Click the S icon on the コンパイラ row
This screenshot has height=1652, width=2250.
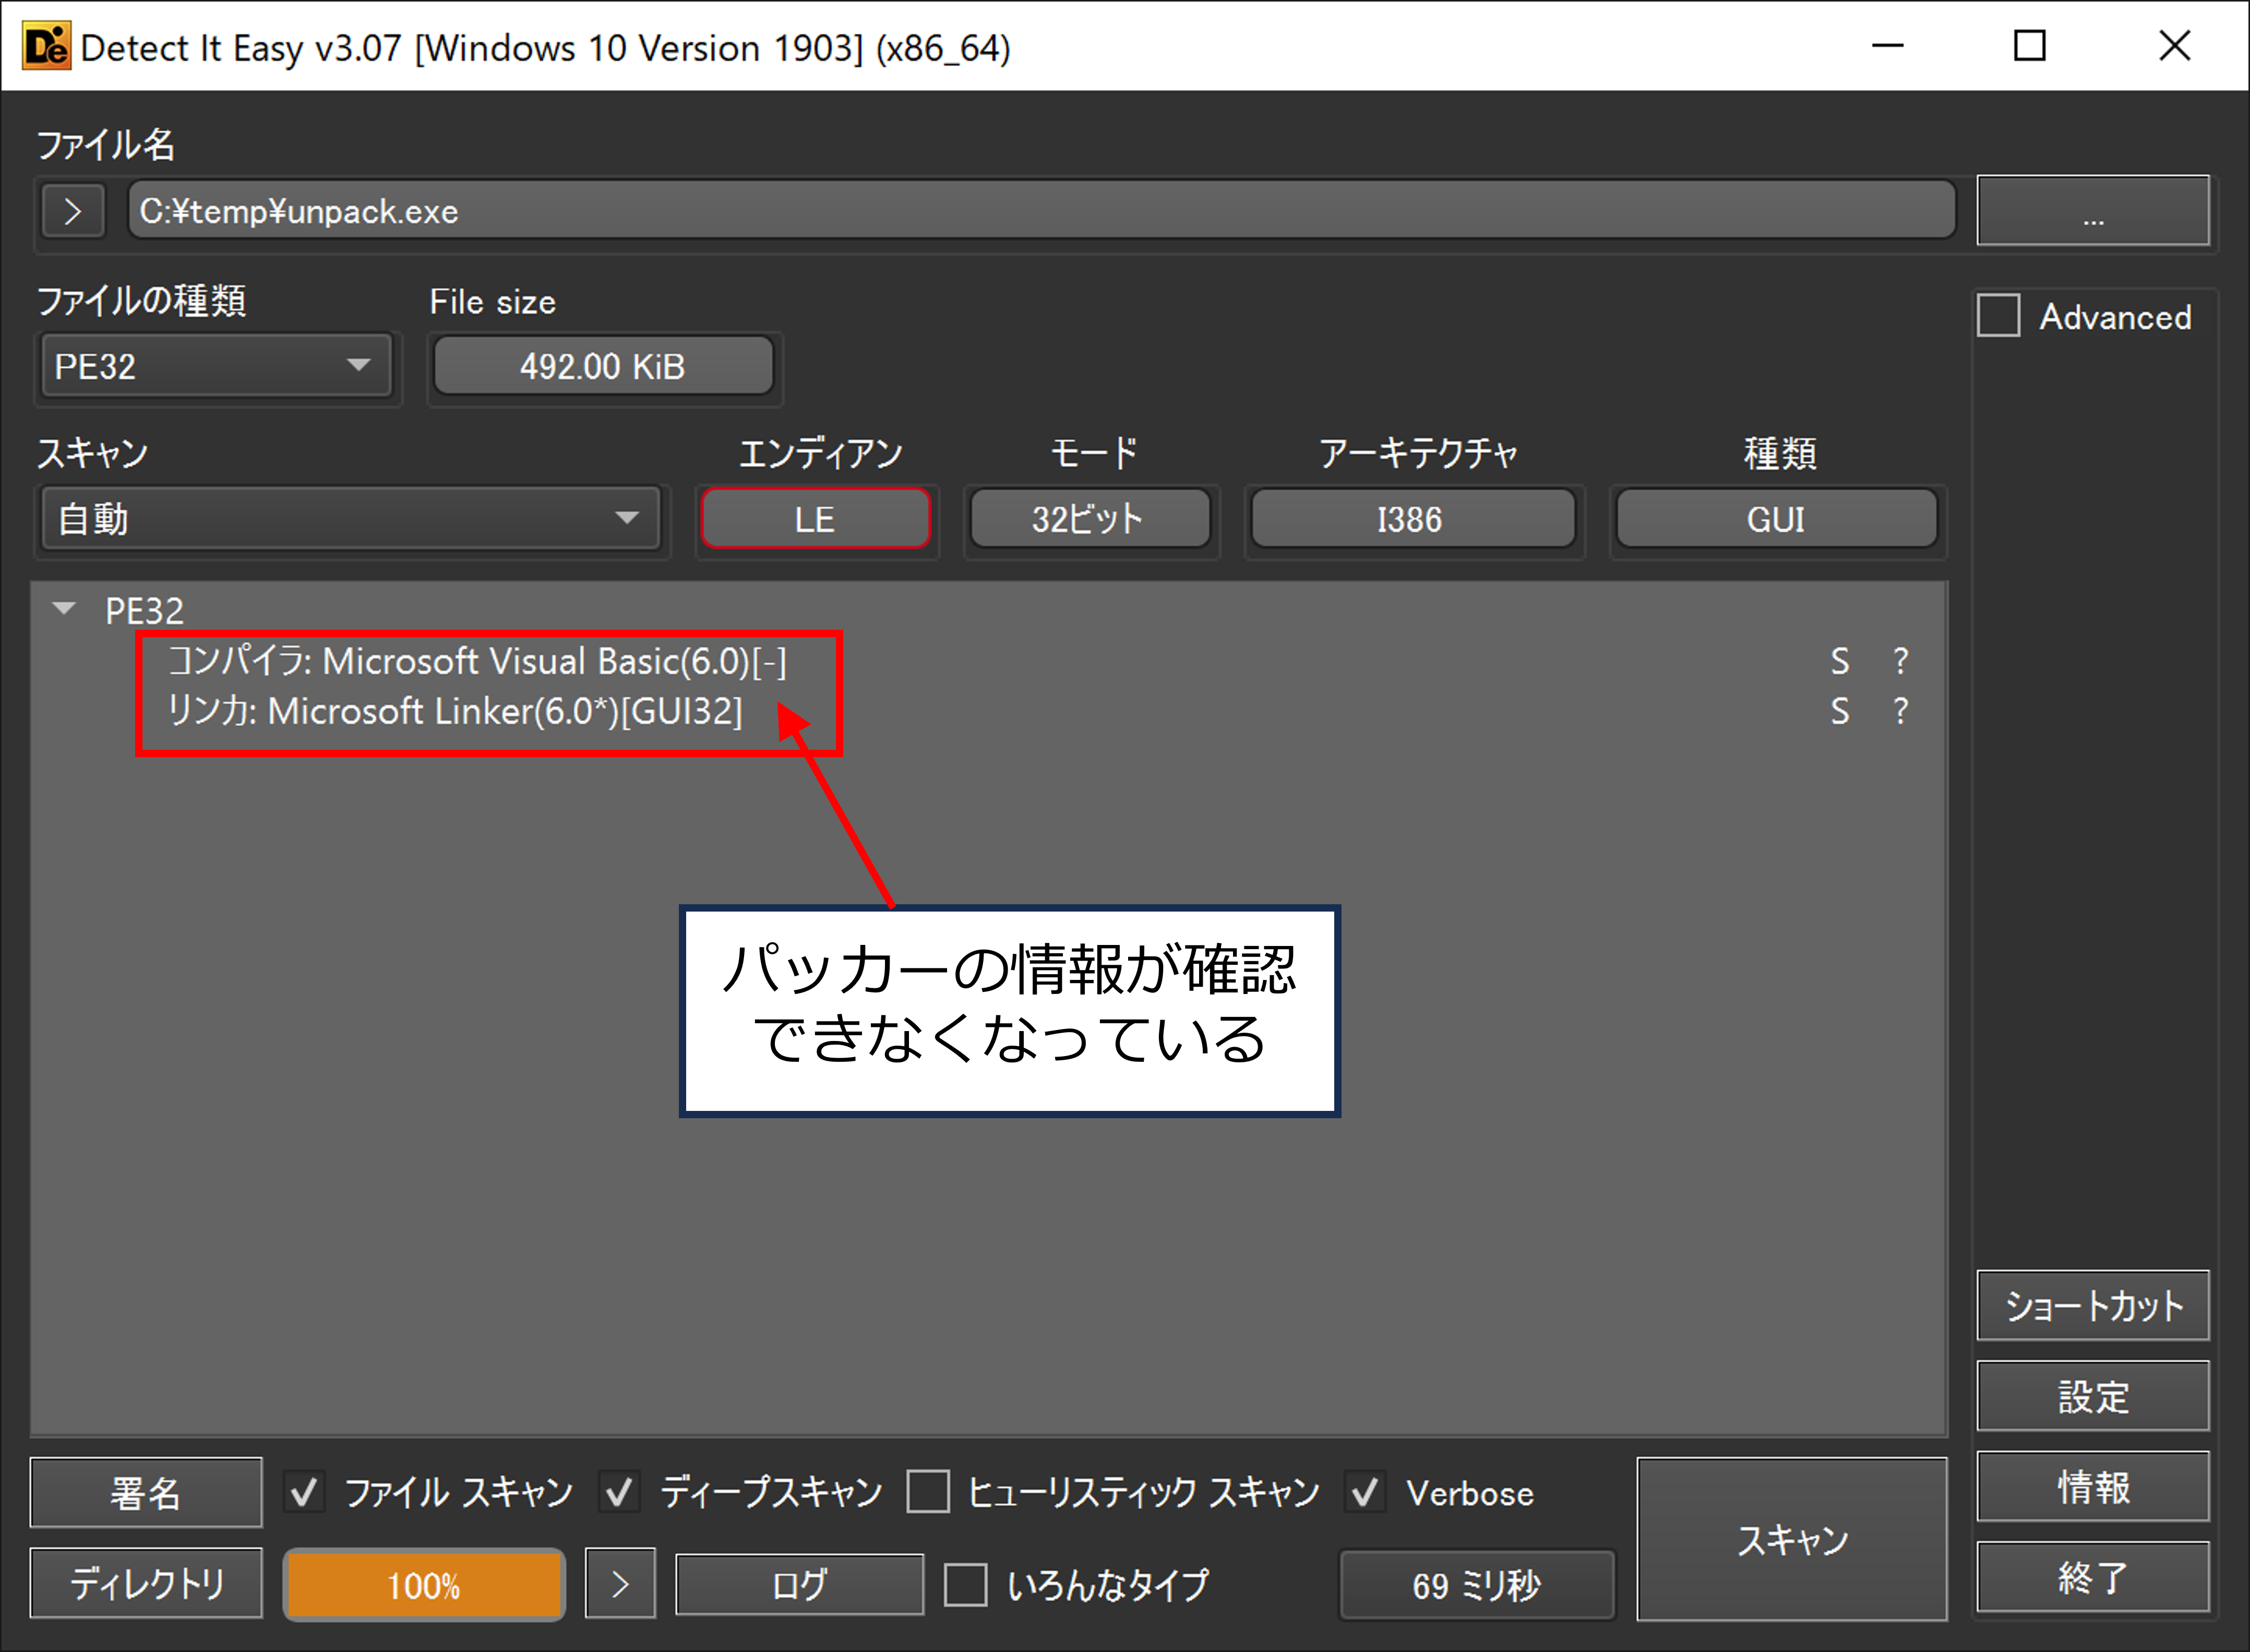[1839, 661]
